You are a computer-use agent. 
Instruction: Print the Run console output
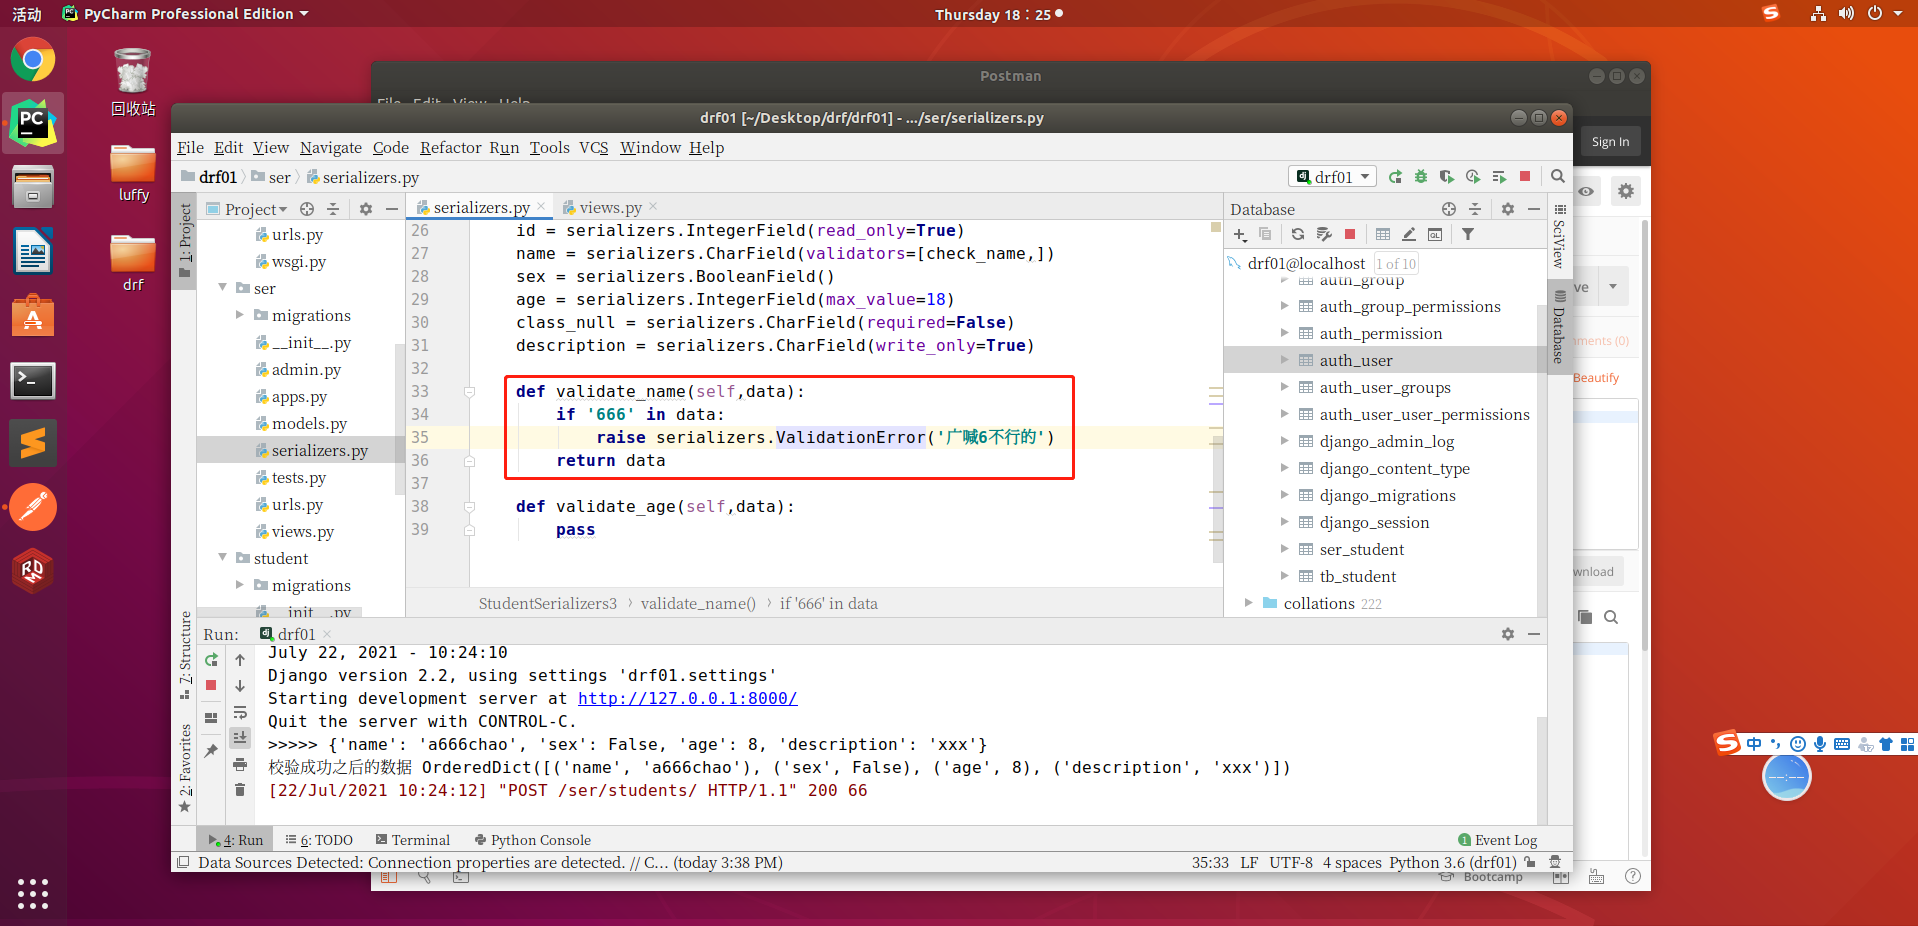coord(240,764)
